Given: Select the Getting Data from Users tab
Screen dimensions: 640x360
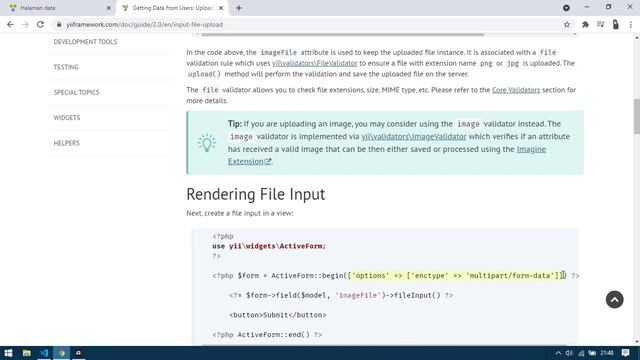Looking at the screenshot, I should 172,8.
